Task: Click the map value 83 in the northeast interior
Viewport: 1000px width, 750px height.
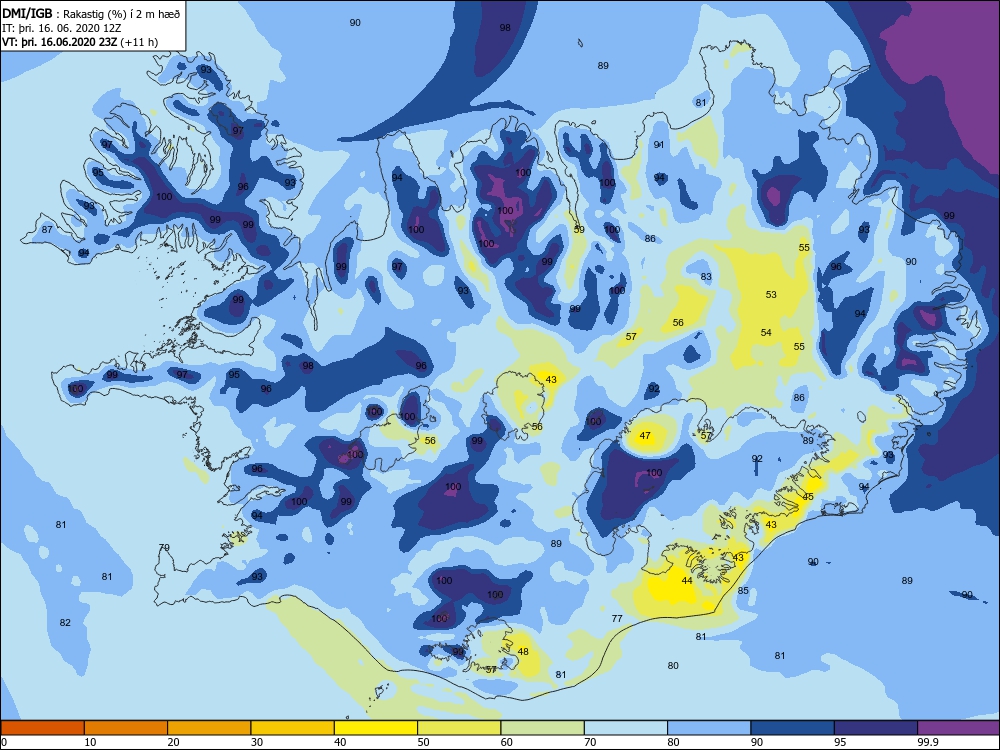Action: 706,277
